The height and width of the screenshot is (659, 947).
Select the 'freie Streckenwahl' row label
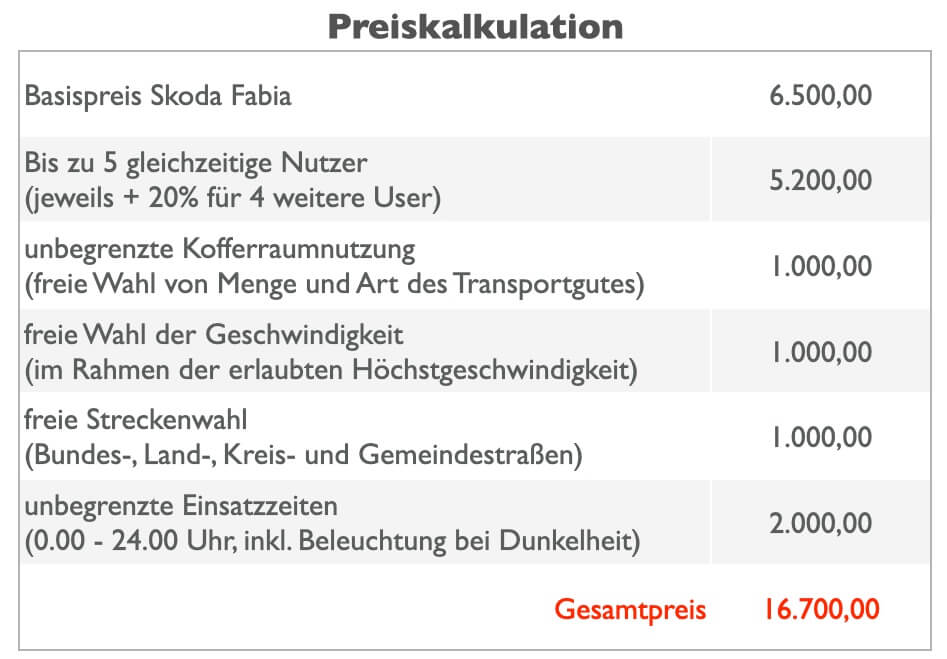pyautogui.click(x=135, y=419)
